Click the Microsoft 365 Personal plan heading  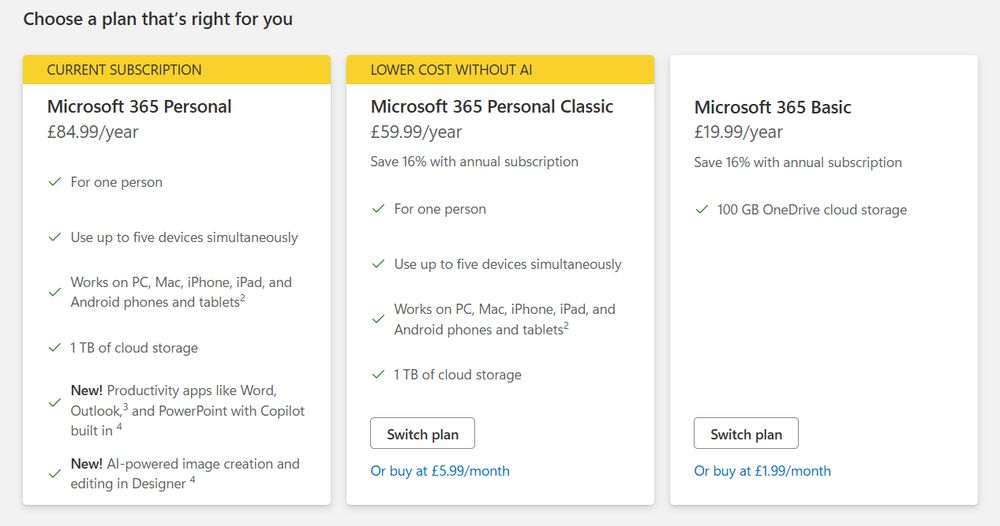click(139, 106)
